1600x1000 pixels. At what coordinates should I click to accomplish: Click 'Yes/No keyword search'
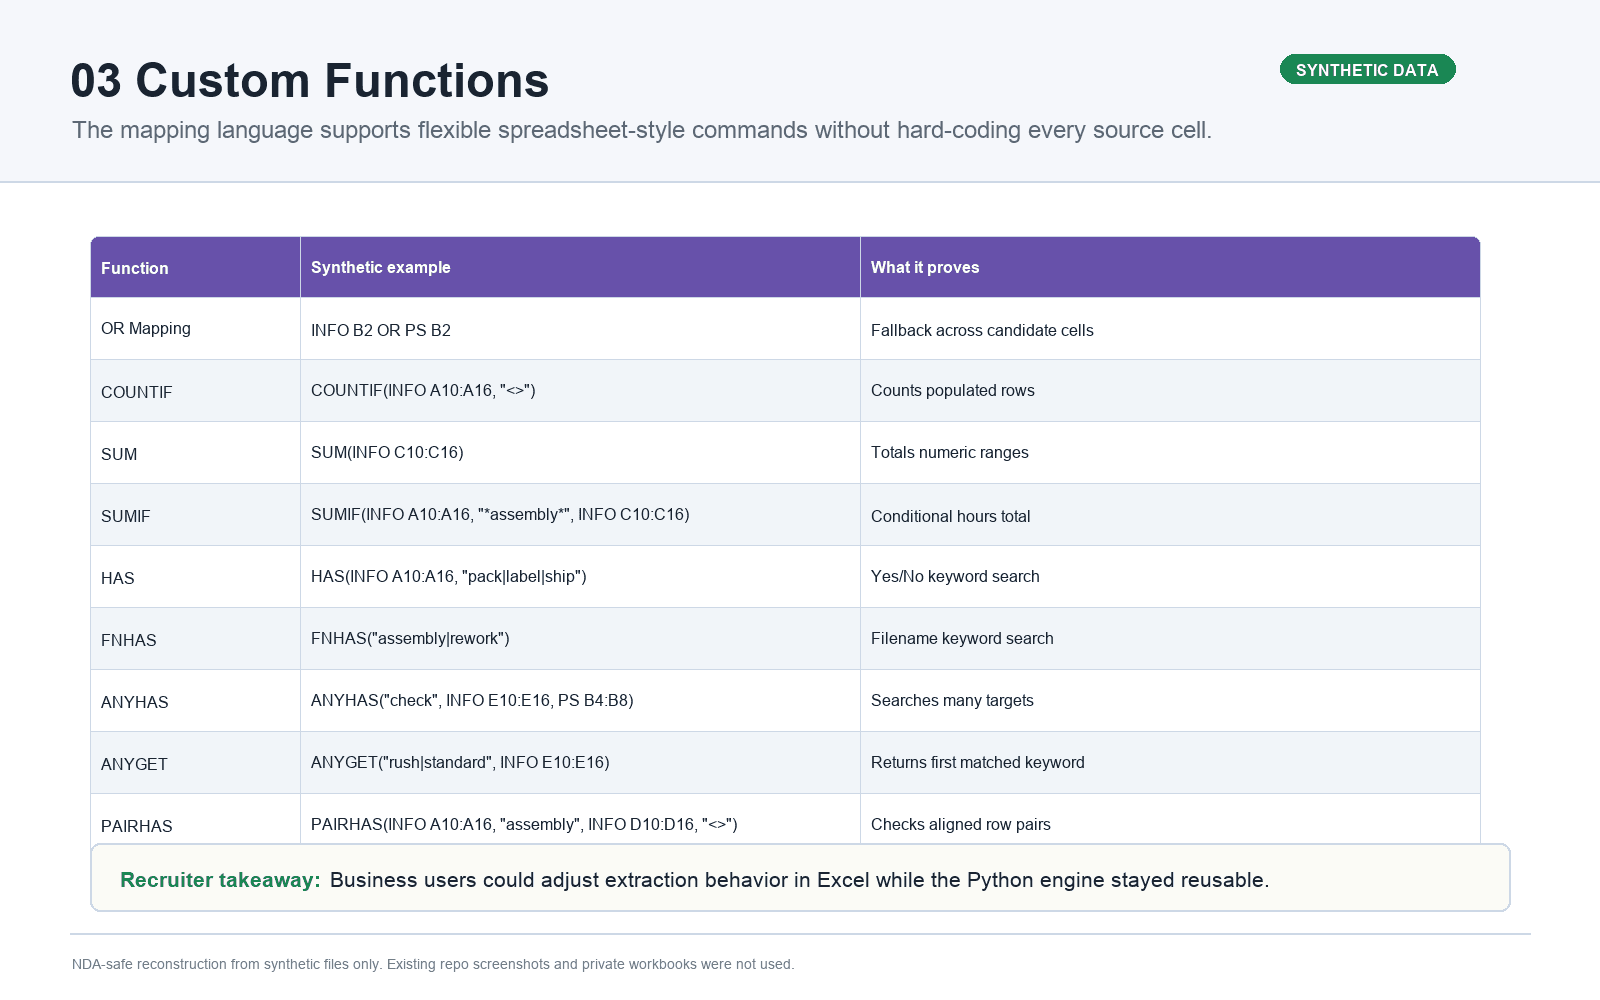pyautogui.click(x=955, y=576)
